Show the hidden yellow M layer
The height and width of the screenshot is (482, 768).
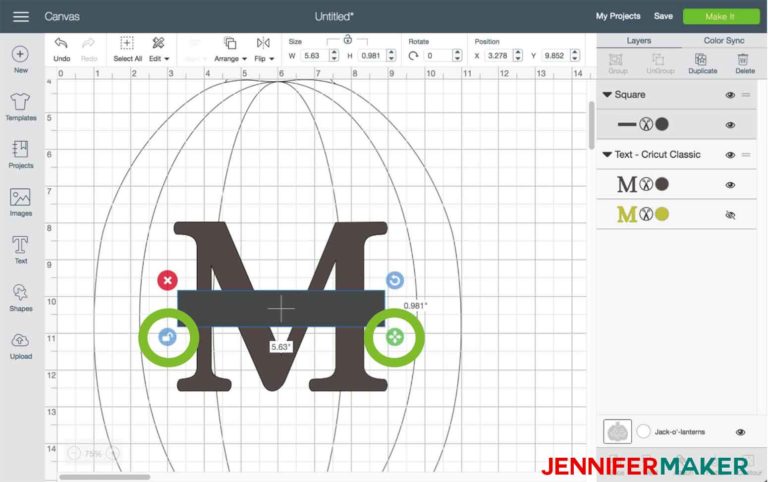click(x=730, y=215)
